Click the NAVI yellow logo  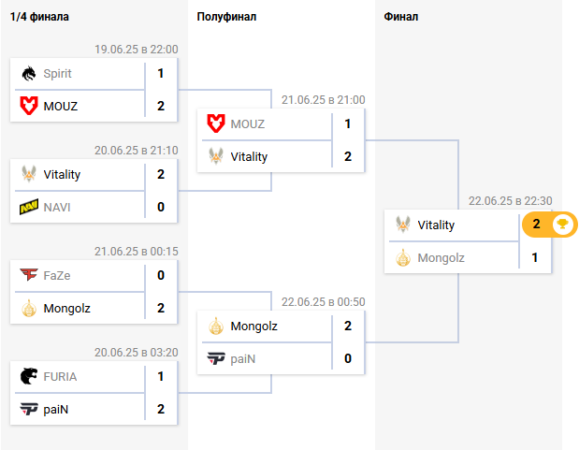click(28, 207)
